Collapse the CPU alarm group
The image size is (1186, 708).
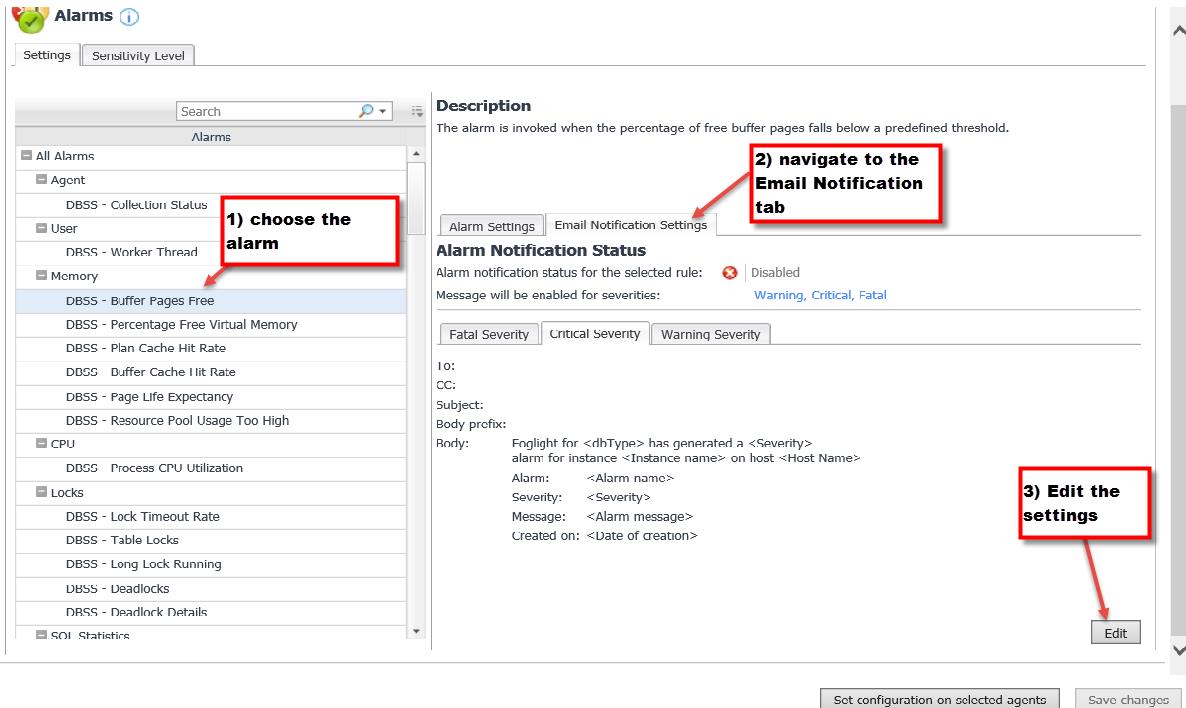(x=41, y=444)
